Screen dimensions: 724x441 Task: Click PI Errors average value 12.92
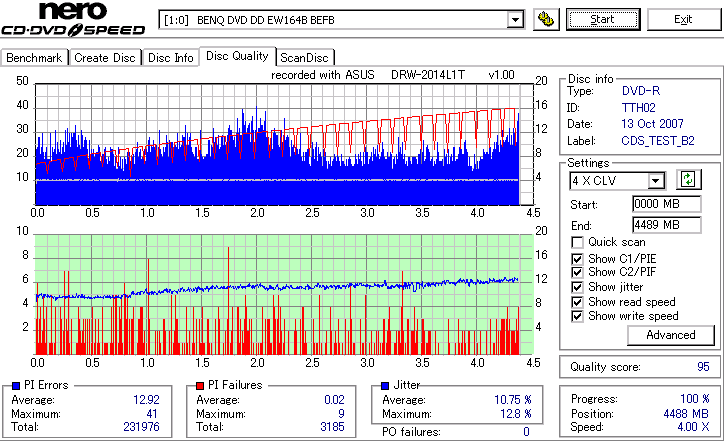coord(146,400)
